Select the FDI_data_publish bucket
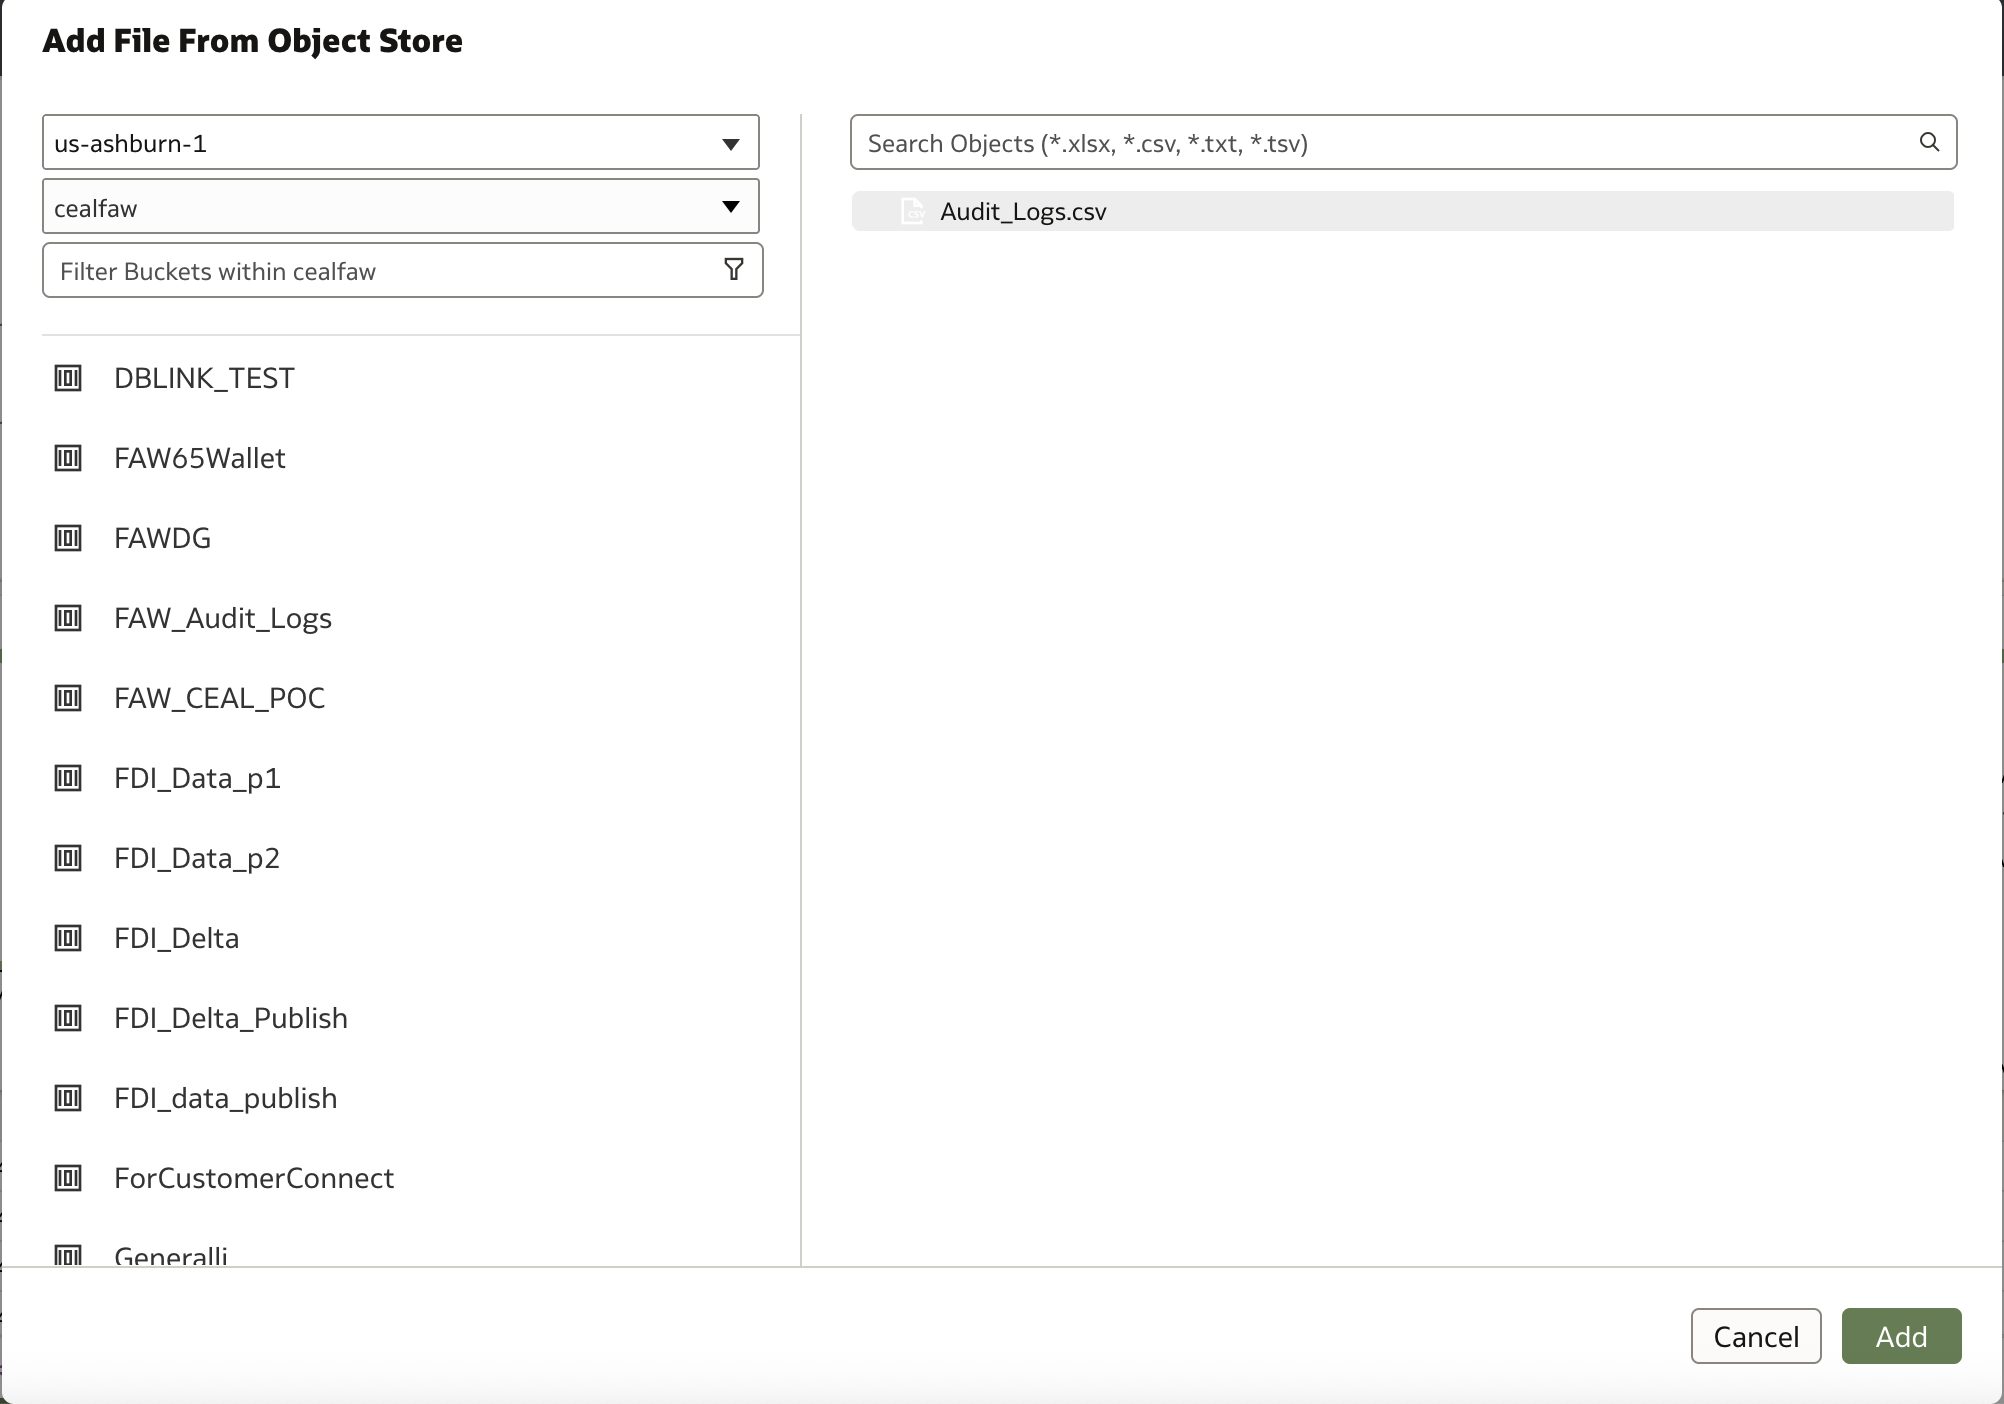This screenshot has width=2004, height=1404. [225, 1098]
